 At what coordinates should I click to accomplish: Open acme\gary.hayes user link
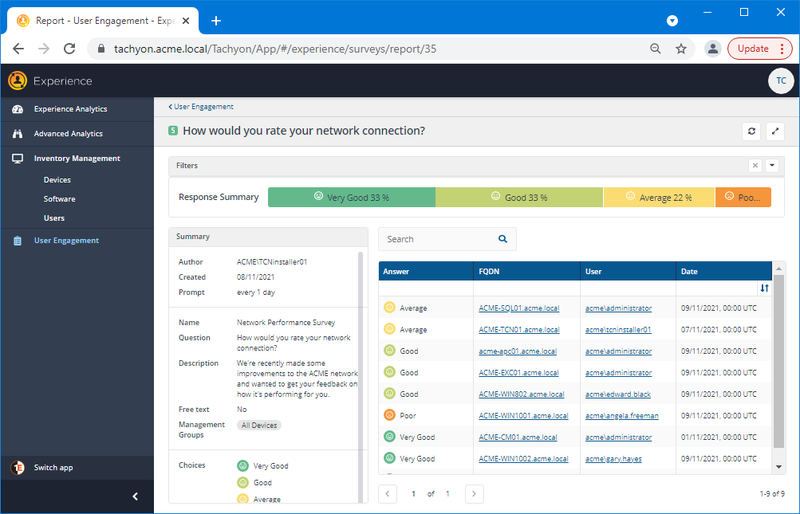(613, 459)
